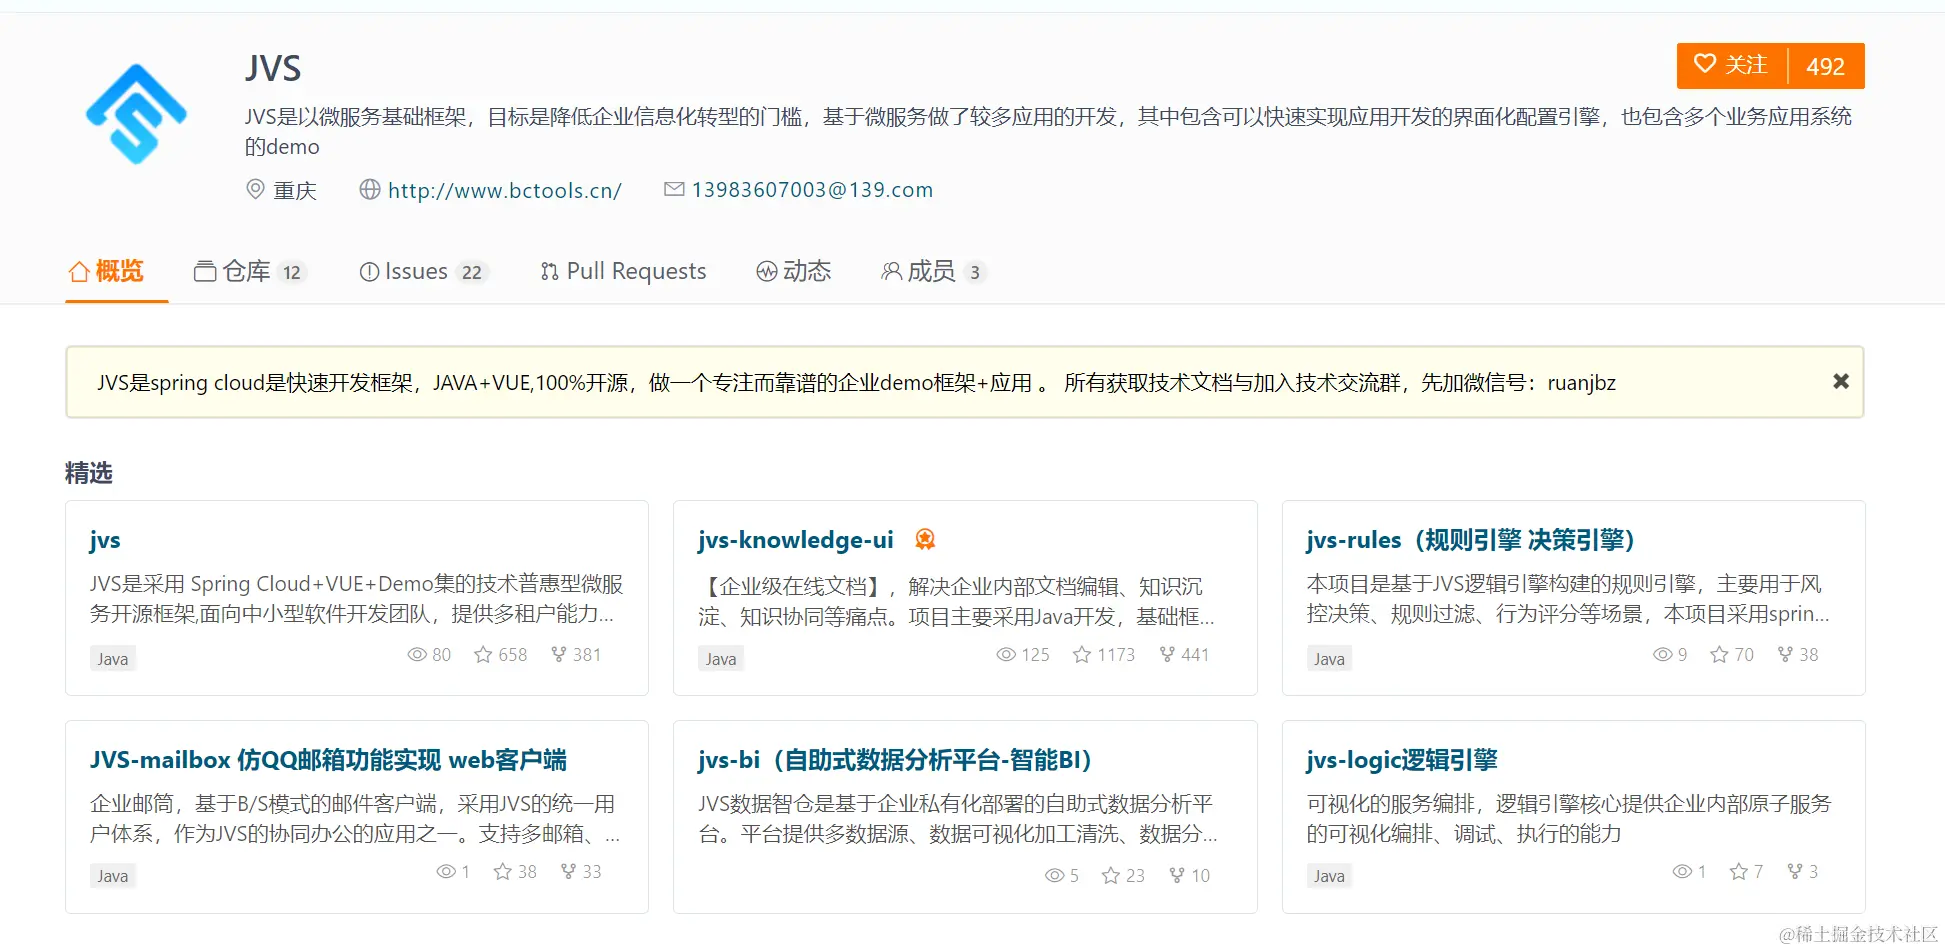Open the jvs-knowledge-ui repository
This screenshot has height=951, width=1945.
[796, 540]
